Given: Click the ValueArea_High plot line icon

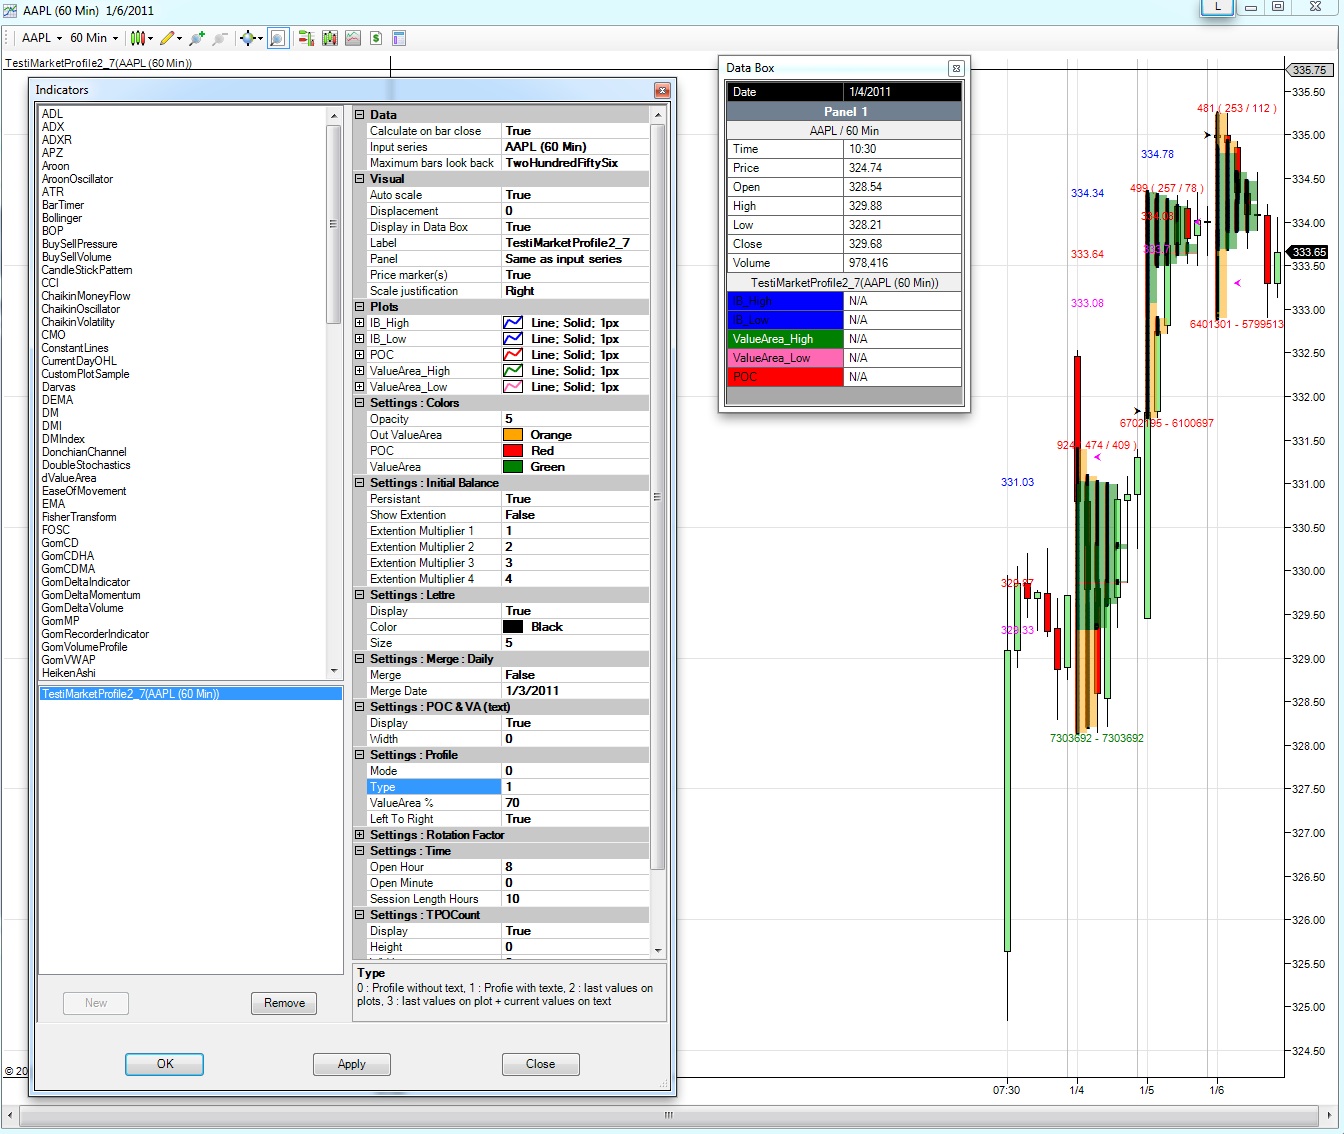Looking at the screenshot, I should [513, 371].
